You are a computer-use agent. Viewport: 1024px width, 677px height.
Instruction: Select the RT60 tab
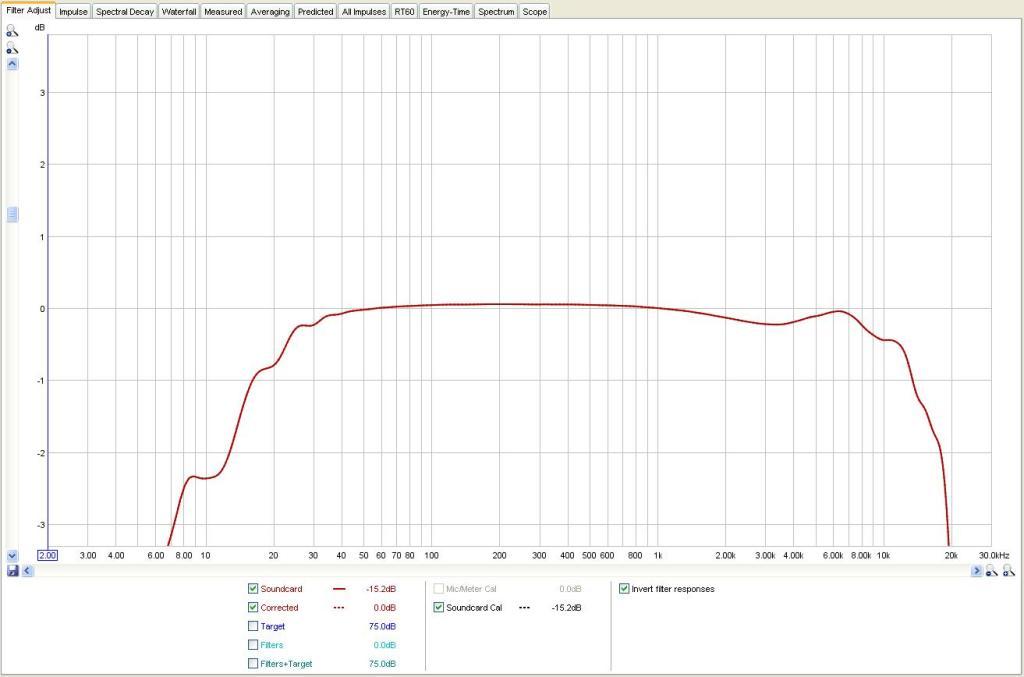[404, 12]
